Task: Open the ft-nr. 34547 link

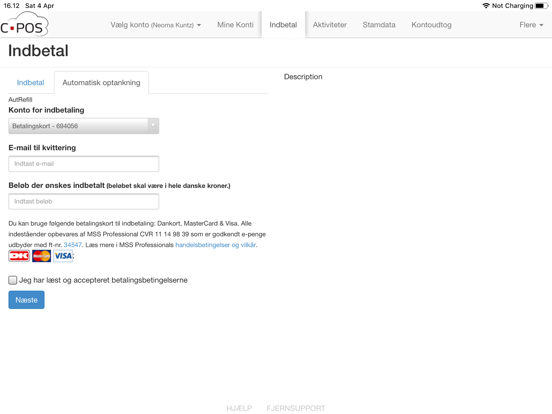Action: tap(73, 245)
